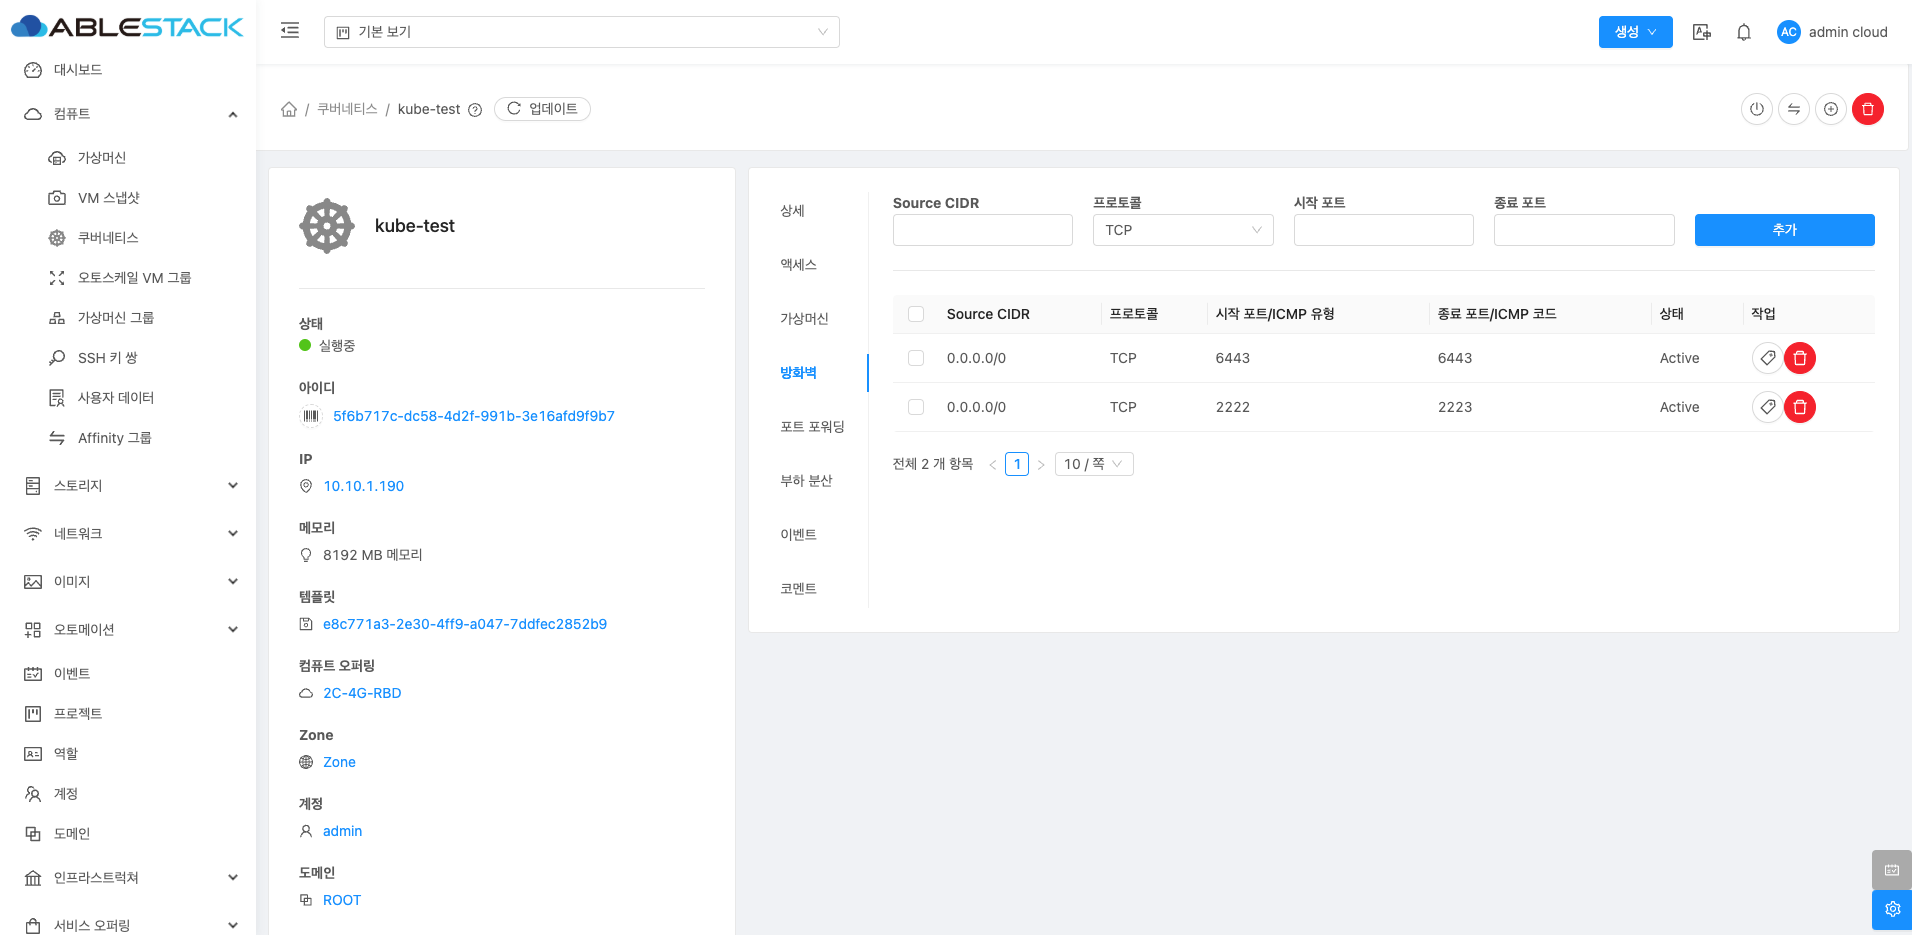
Task: Collapse the sidebar menu icon
Action: coord(290,31)
